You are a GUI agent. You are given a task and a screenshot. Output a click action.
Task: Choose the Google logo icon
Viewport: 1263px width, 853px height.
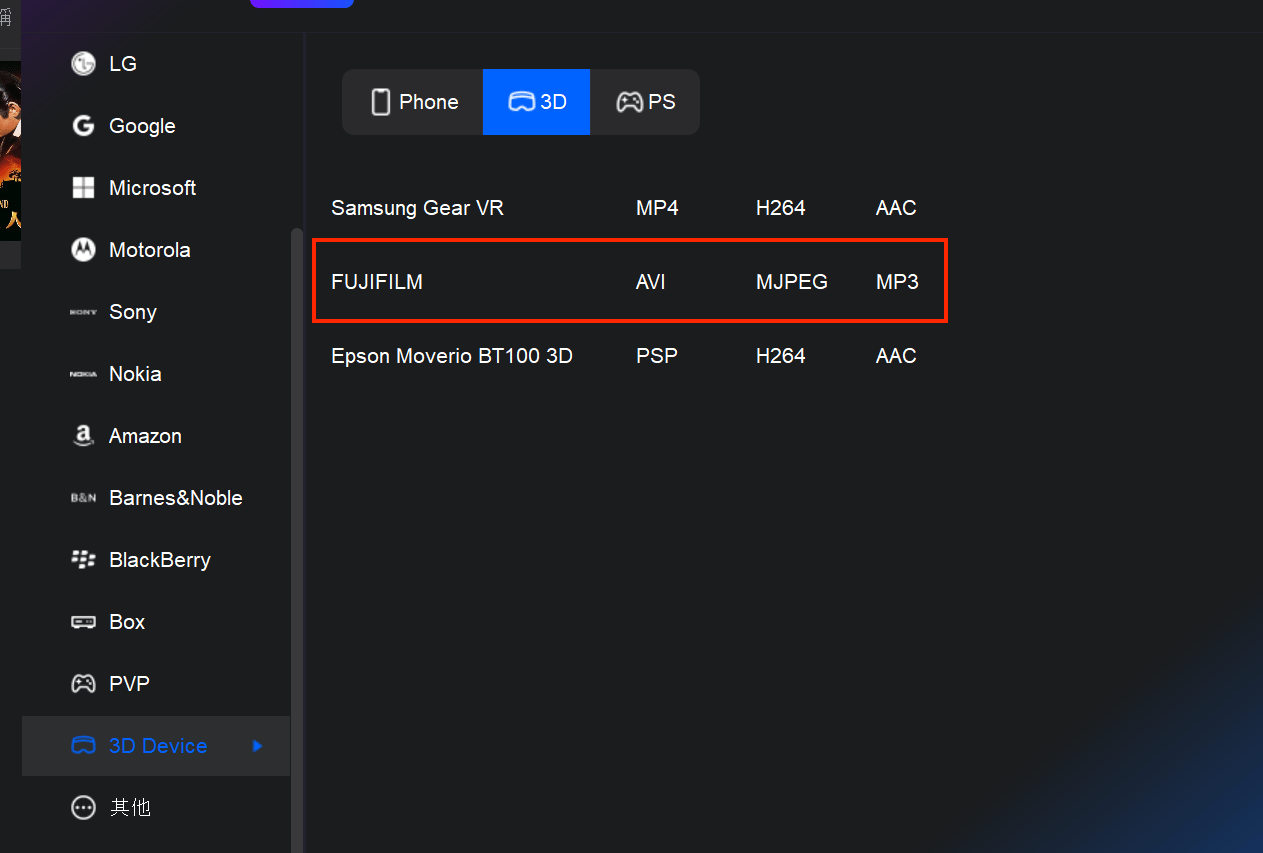[83, 126]
